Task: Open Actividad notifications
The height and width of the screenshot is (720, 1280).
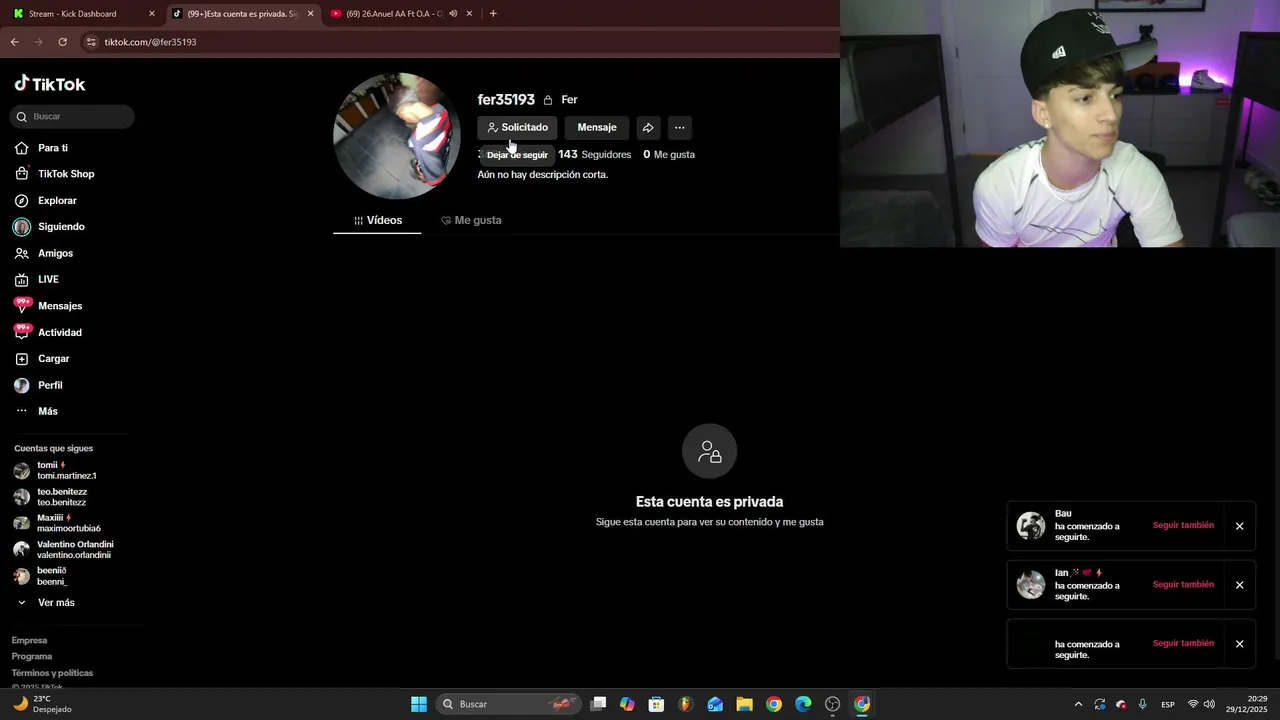Action: 60,333
